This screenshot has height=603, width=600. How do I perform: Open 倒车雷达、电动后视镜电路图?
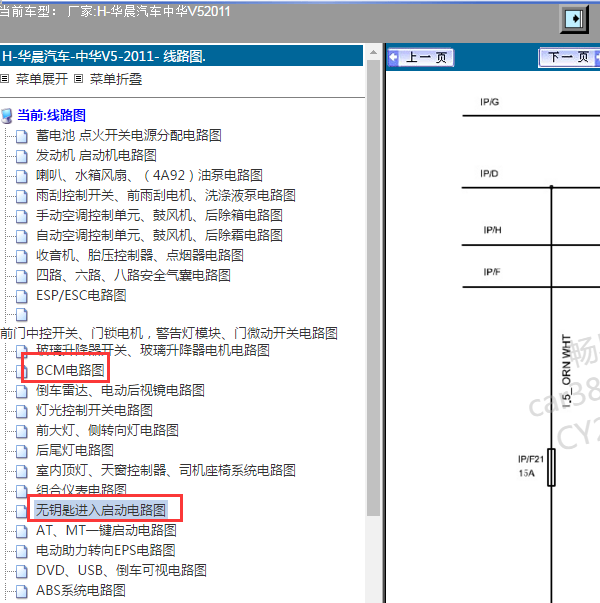120,390
